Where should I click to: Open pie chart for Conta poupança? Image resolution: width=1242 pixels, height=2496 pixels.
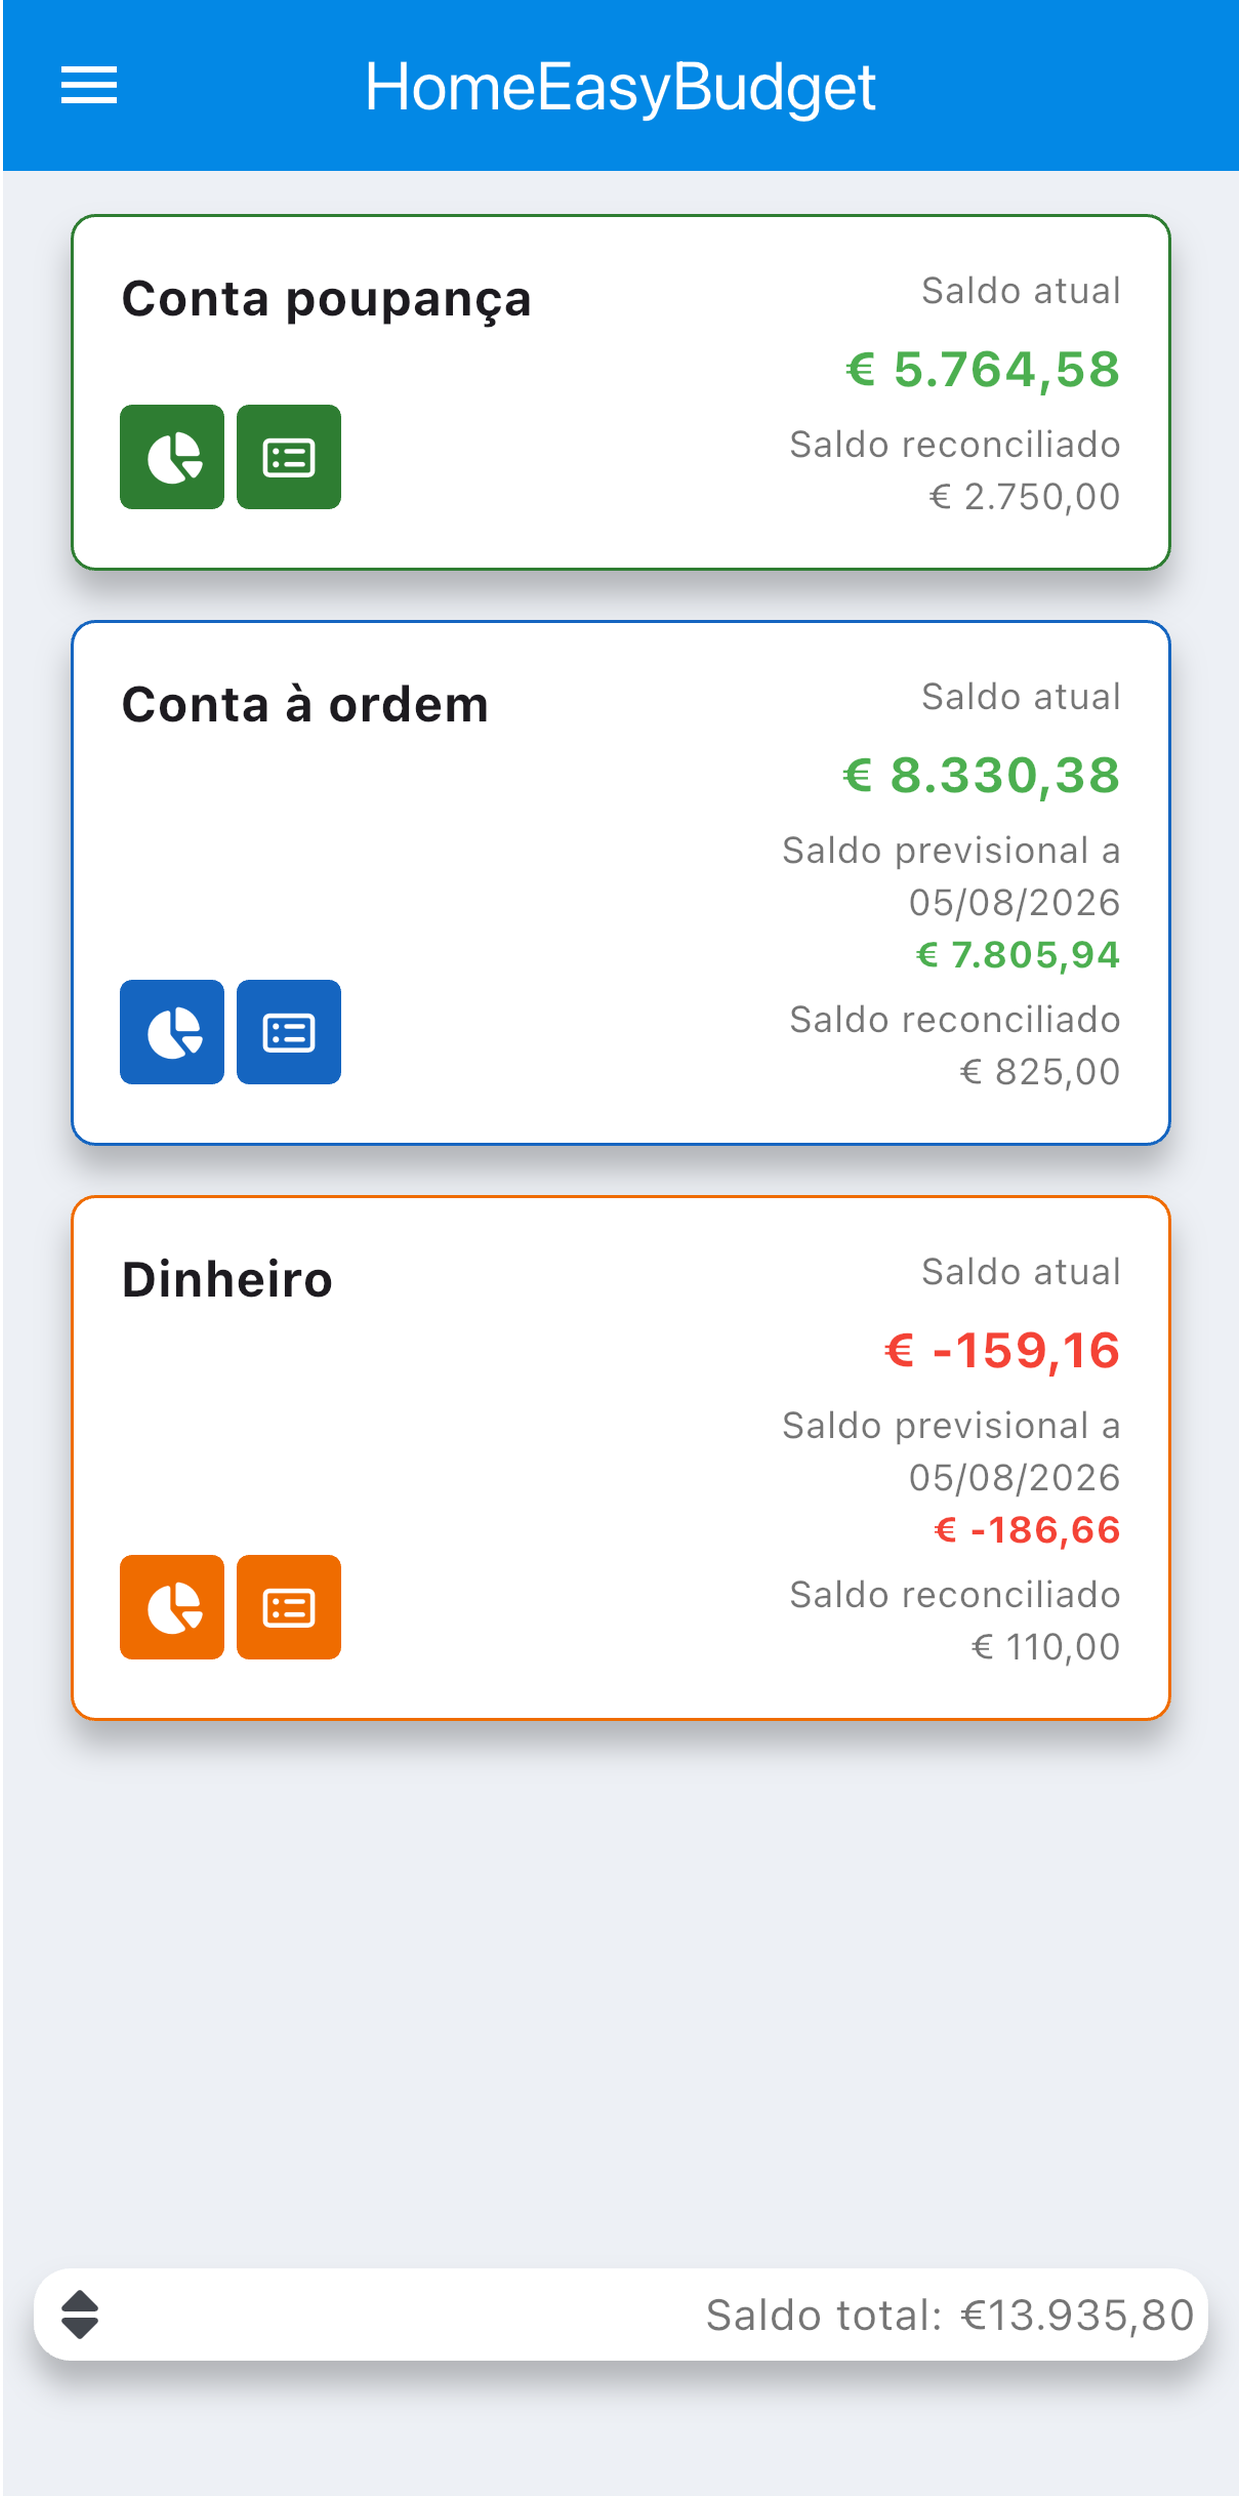click(172, 457)
